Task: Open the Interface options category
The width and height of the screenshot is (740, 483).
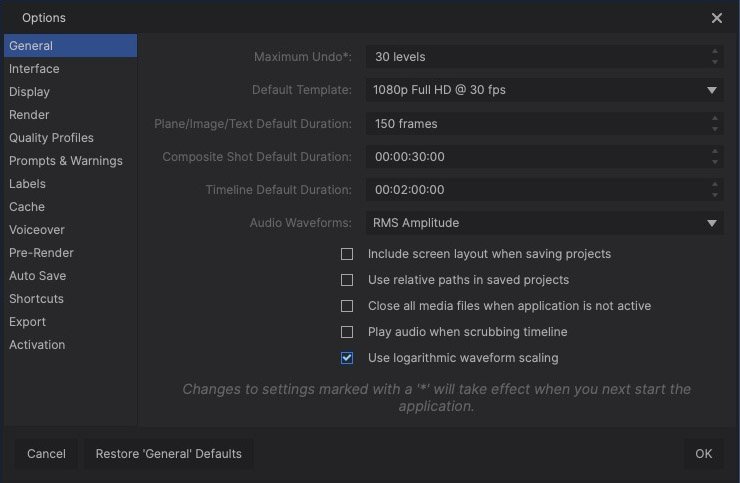Action: pos(34,69)
